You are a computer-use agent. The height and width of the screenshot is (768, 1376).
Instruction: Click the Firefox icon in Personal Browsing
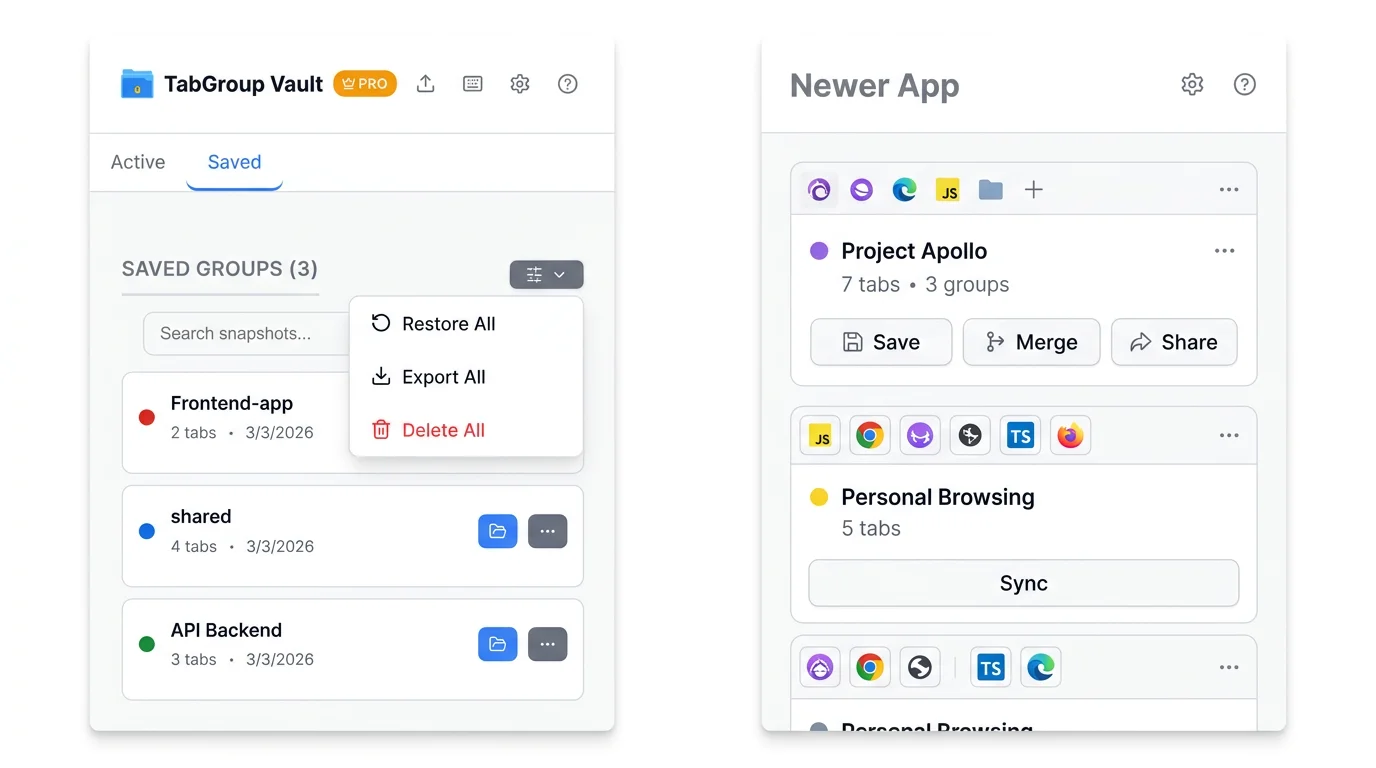tap(1070, 436)
